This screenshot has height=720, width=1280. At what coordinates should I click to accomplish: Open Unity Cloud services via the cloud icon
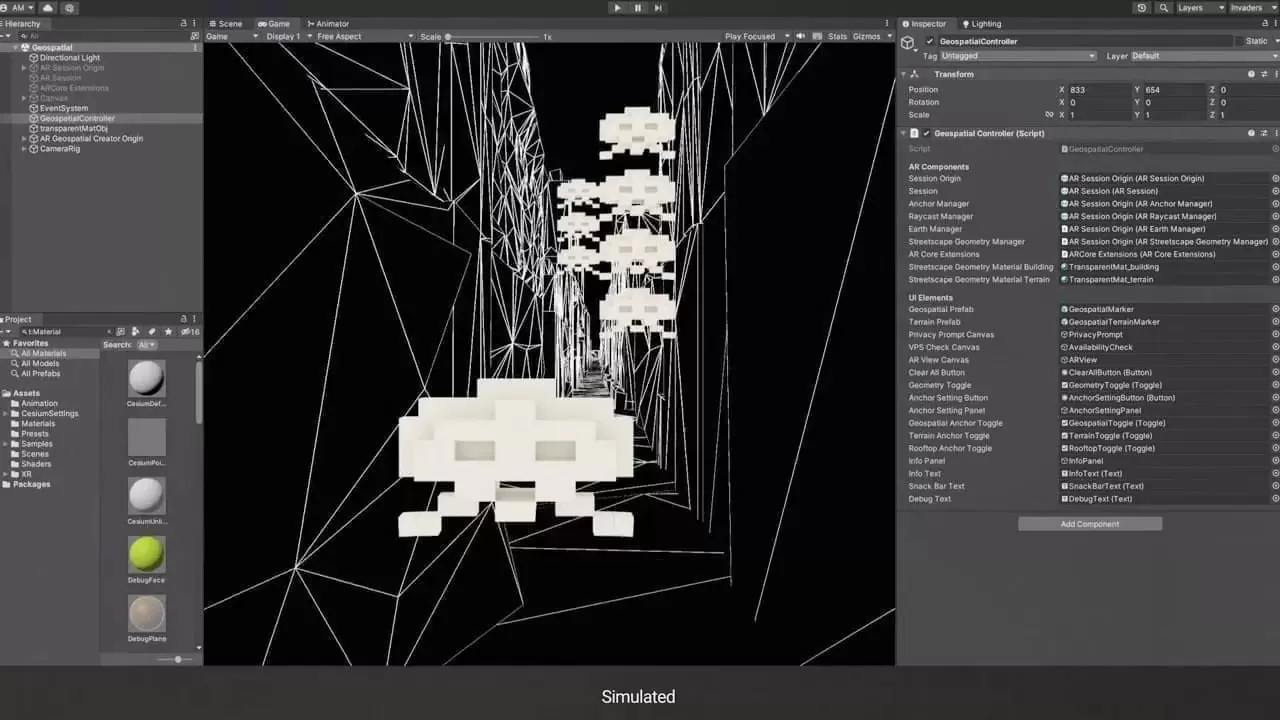click(x=47, y=8)
